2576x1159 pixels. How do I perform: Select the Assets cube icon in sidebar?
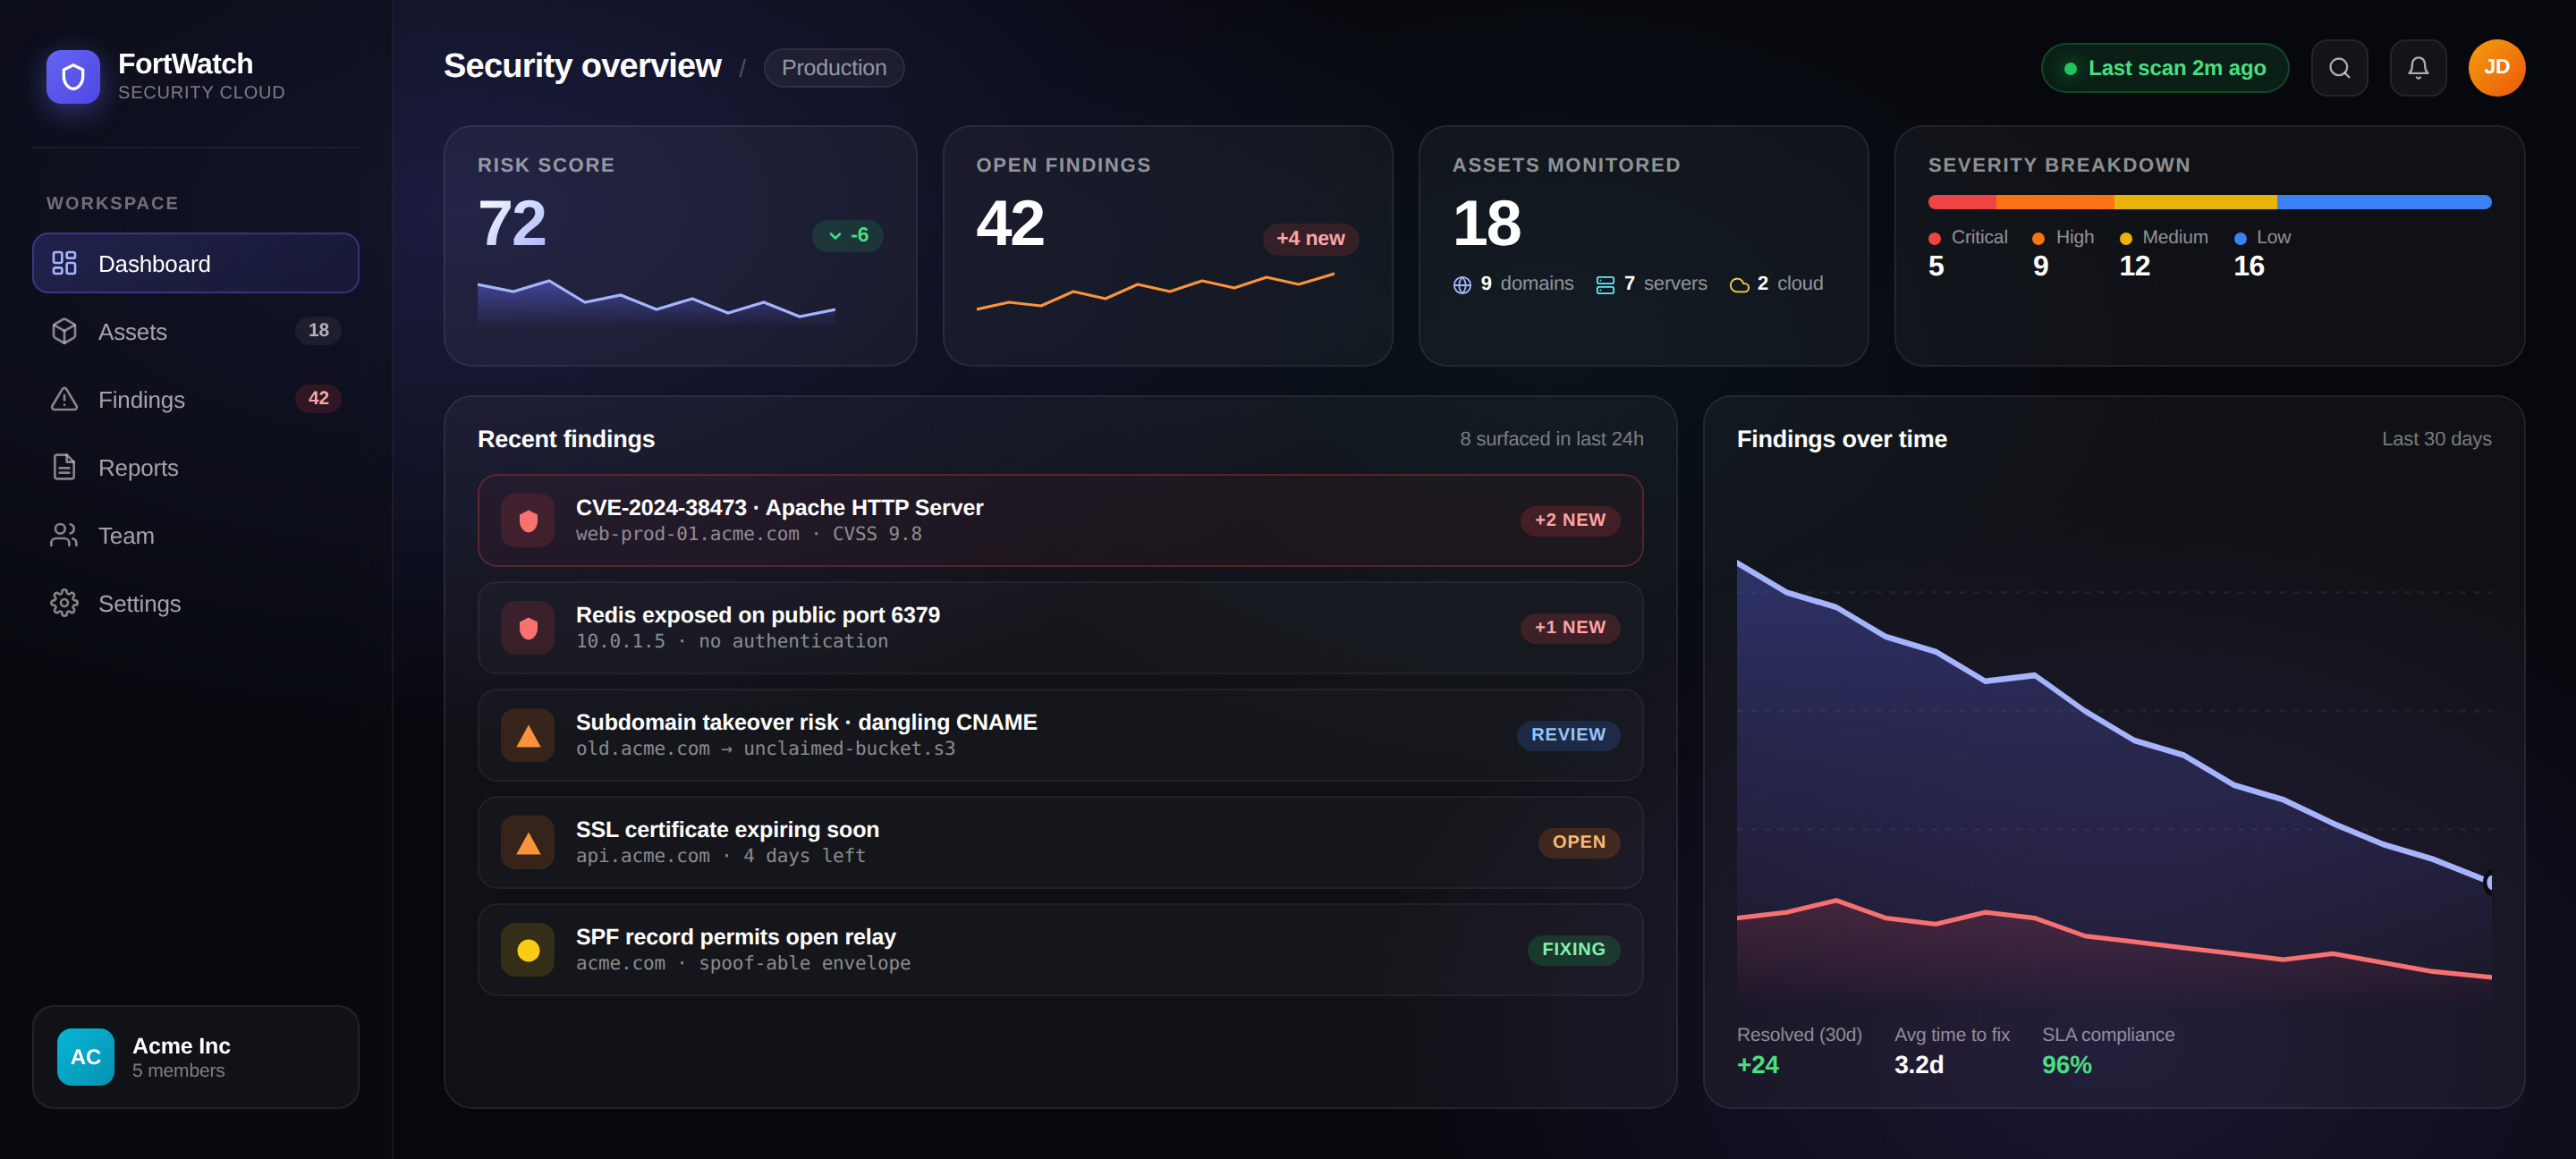coord(64,331)
